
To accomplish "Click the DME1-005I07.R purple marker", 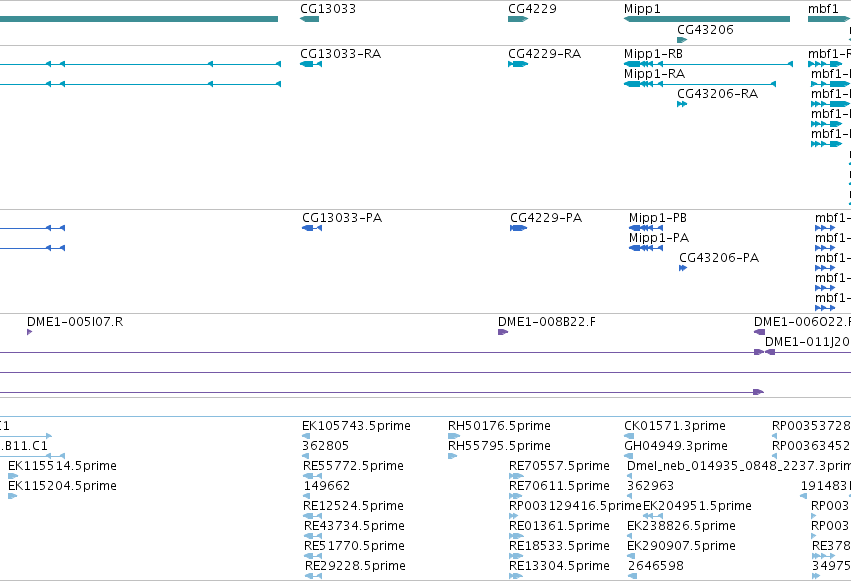I will click(29, 332).
